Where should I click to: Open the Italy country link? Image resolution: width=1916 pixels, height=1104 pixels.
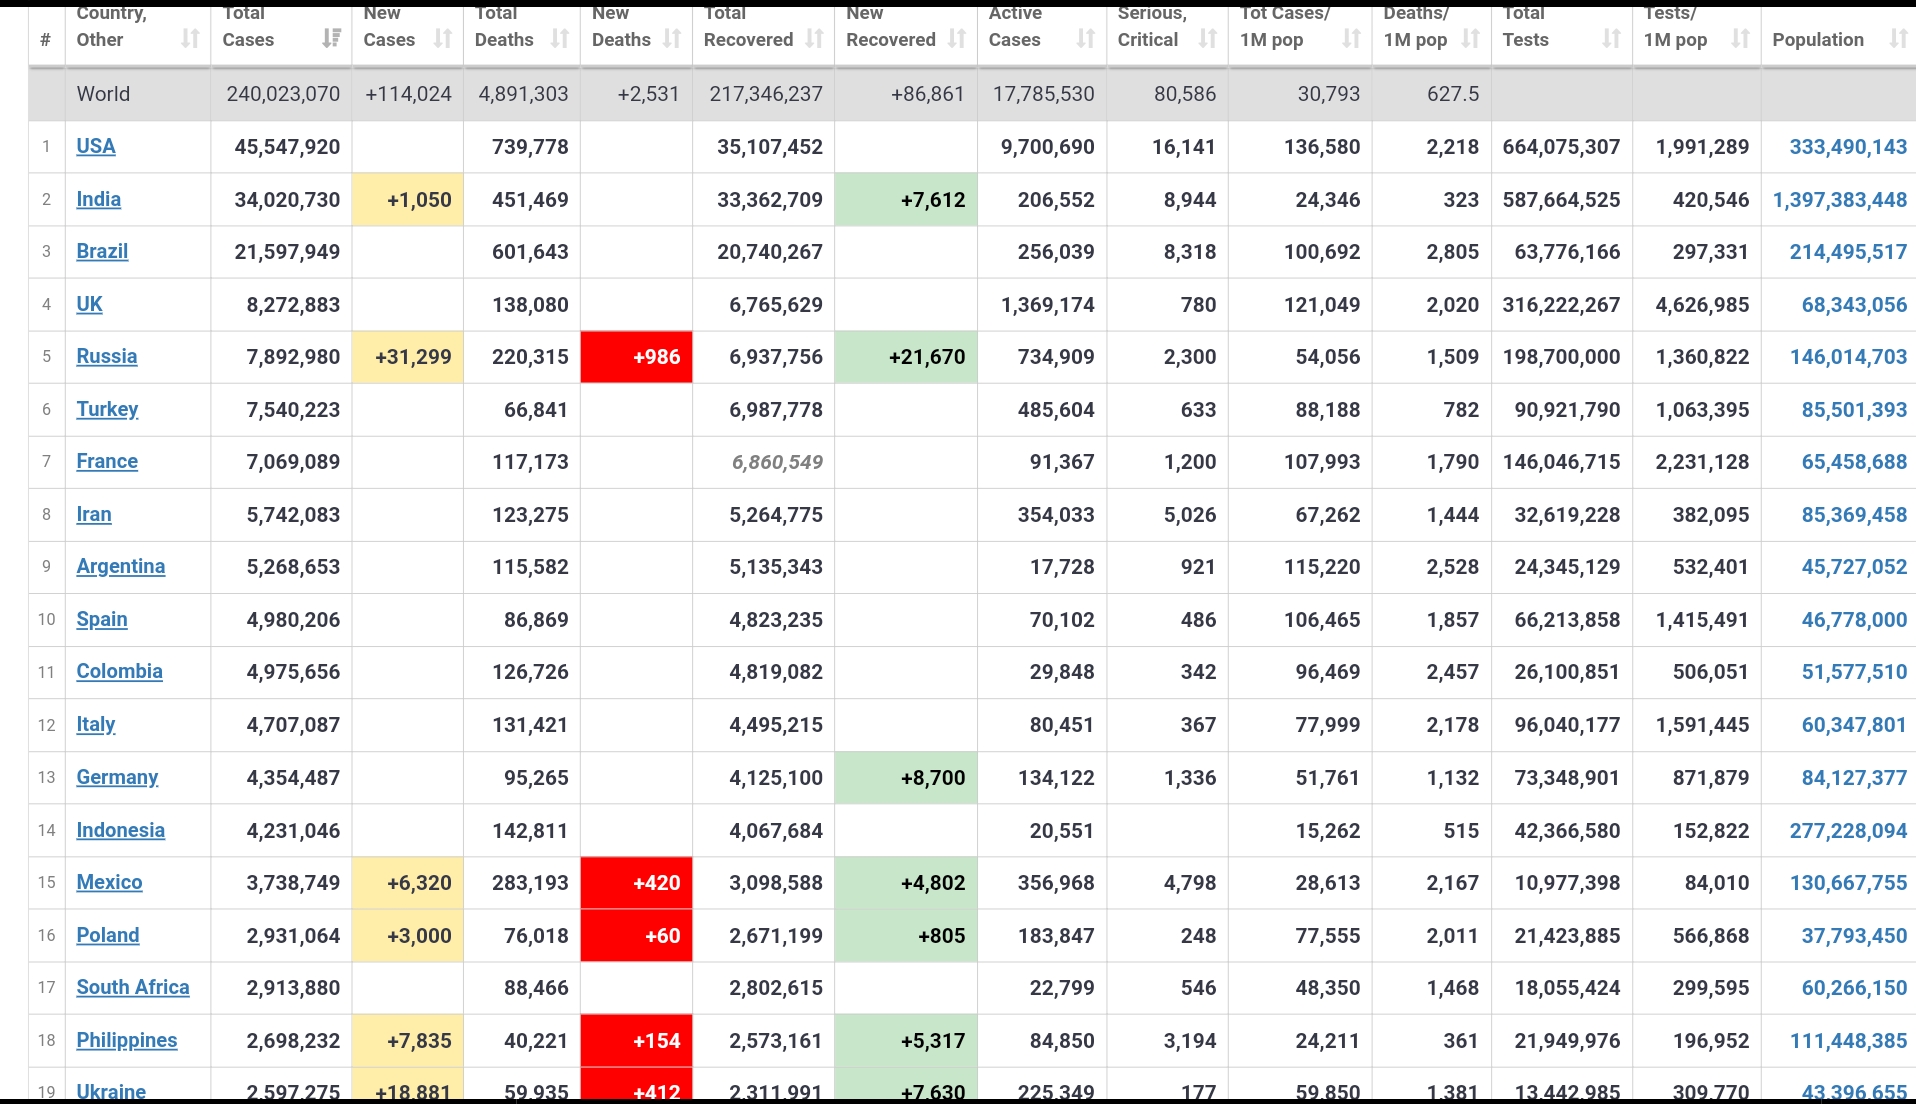[x=96, y=724]
